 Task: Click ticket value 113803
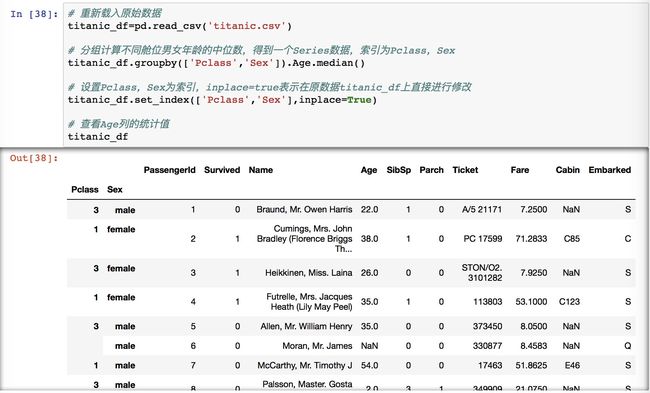pyautogui.click(x=488, y=302)
